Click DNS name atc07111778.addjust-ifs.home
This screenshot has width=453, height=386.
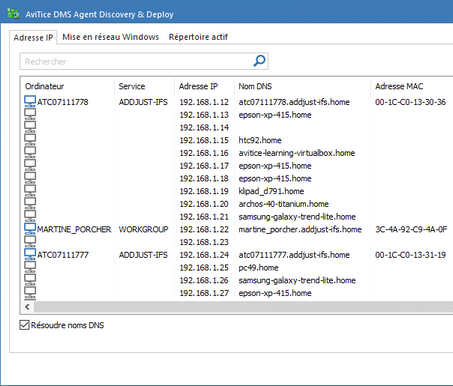point(294,102)
